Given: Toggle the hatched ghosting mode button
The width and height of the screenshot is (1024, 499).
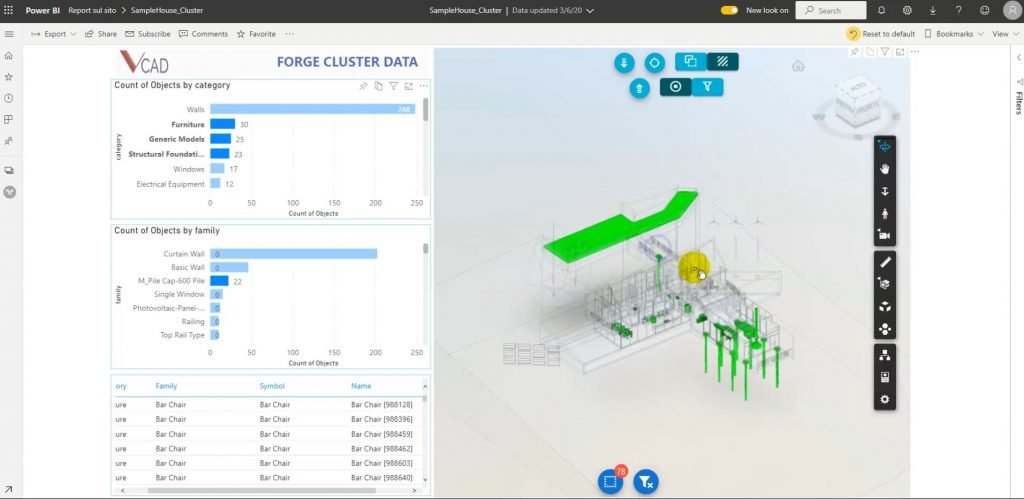Looking at the screenshot, I should click(722, 61).
